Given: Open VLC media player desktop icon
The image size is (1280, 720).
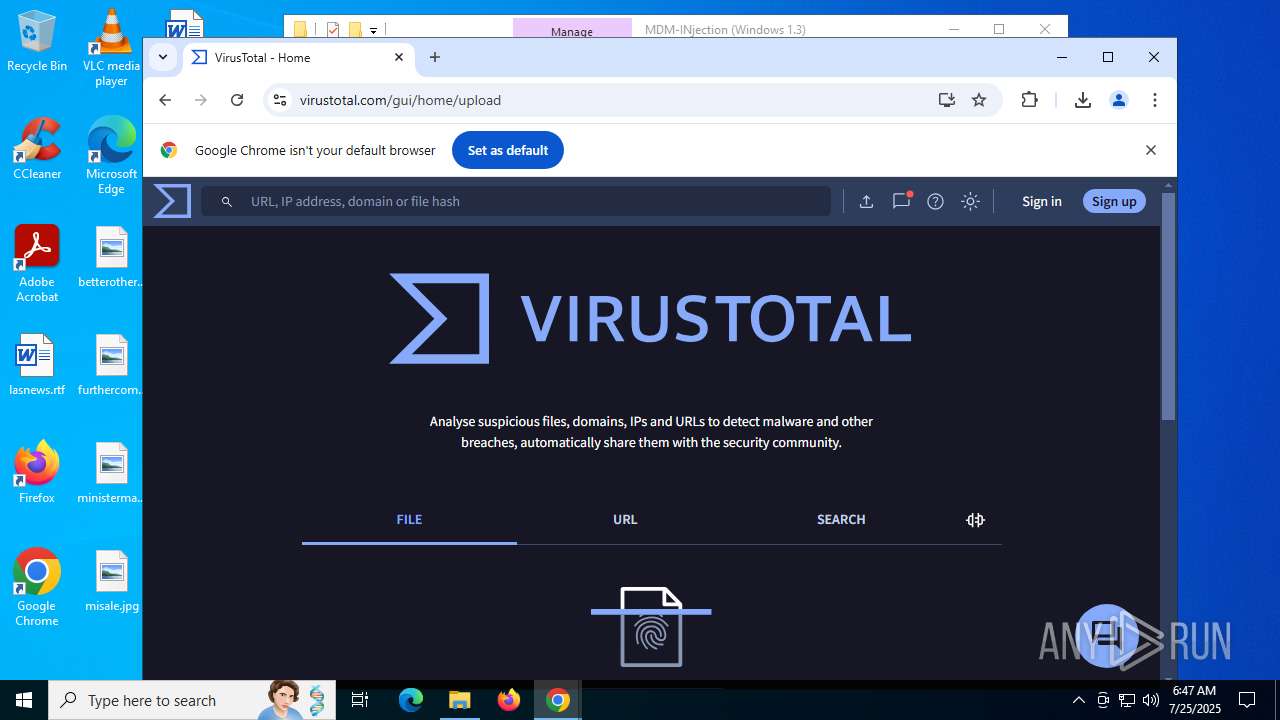Looking at the screenshot, I should point(111,47).
